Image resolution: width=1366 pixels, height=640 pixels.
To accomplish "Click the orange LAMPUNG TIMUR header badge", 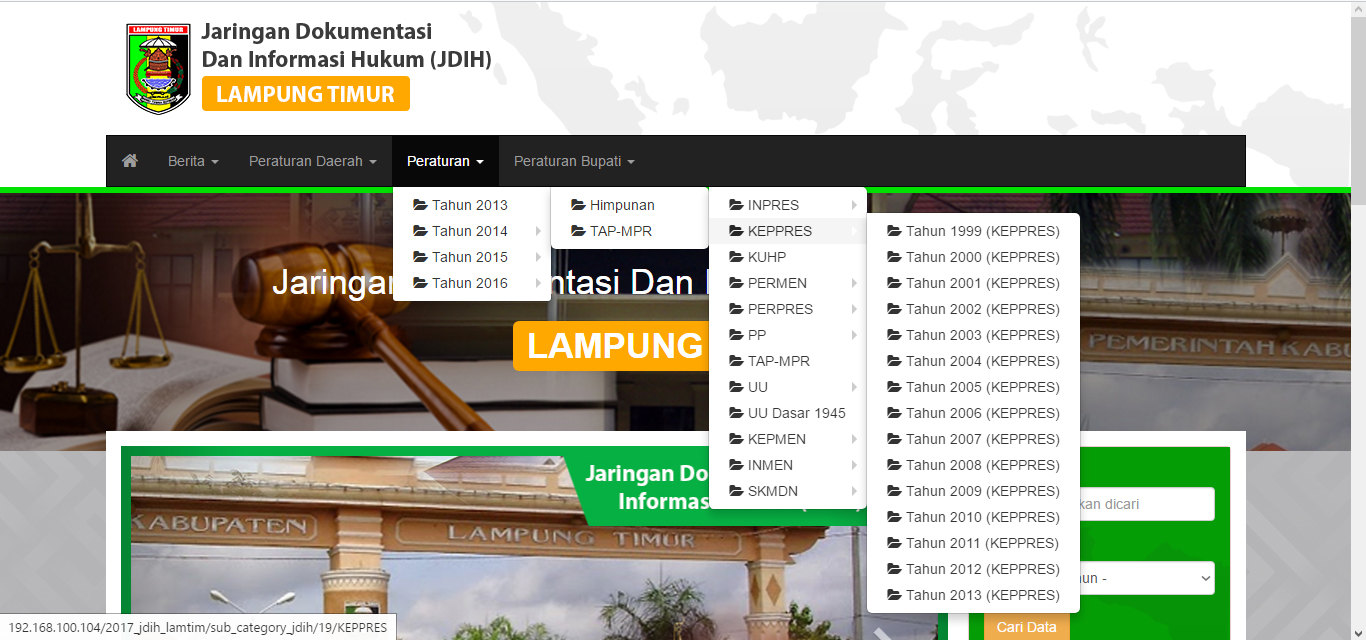I will pos(305,94).
